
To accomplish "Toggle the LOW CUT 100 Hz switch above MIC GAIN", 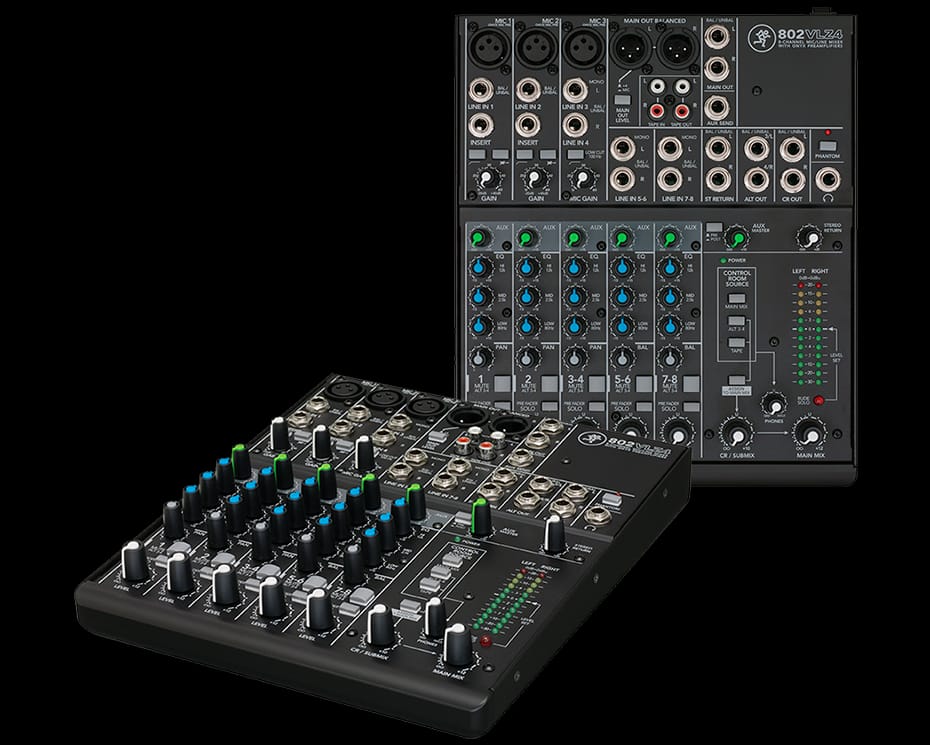I will coord(575,154).
